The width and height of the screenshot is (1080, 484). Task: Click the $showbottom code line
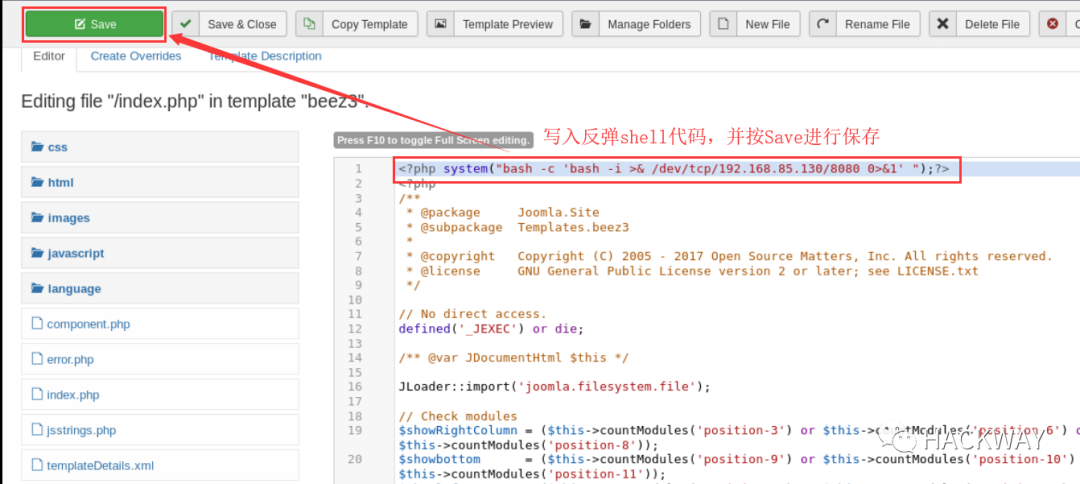(738, 466)
